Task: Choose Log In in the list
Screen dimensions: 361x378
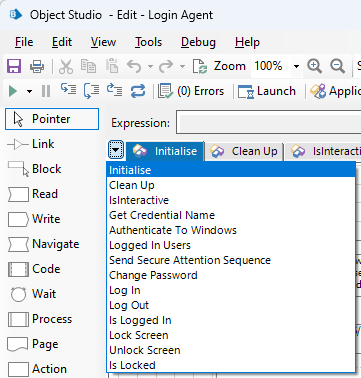Action: click(x=231, y=290)
